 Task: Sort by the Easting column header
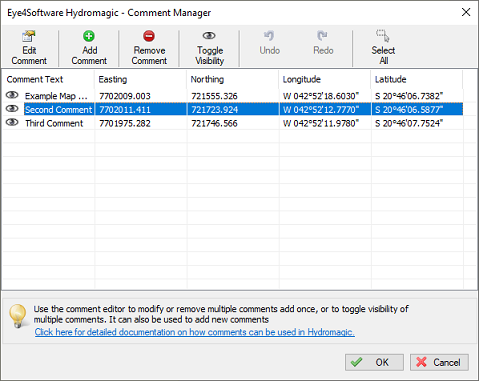point(140,79)
